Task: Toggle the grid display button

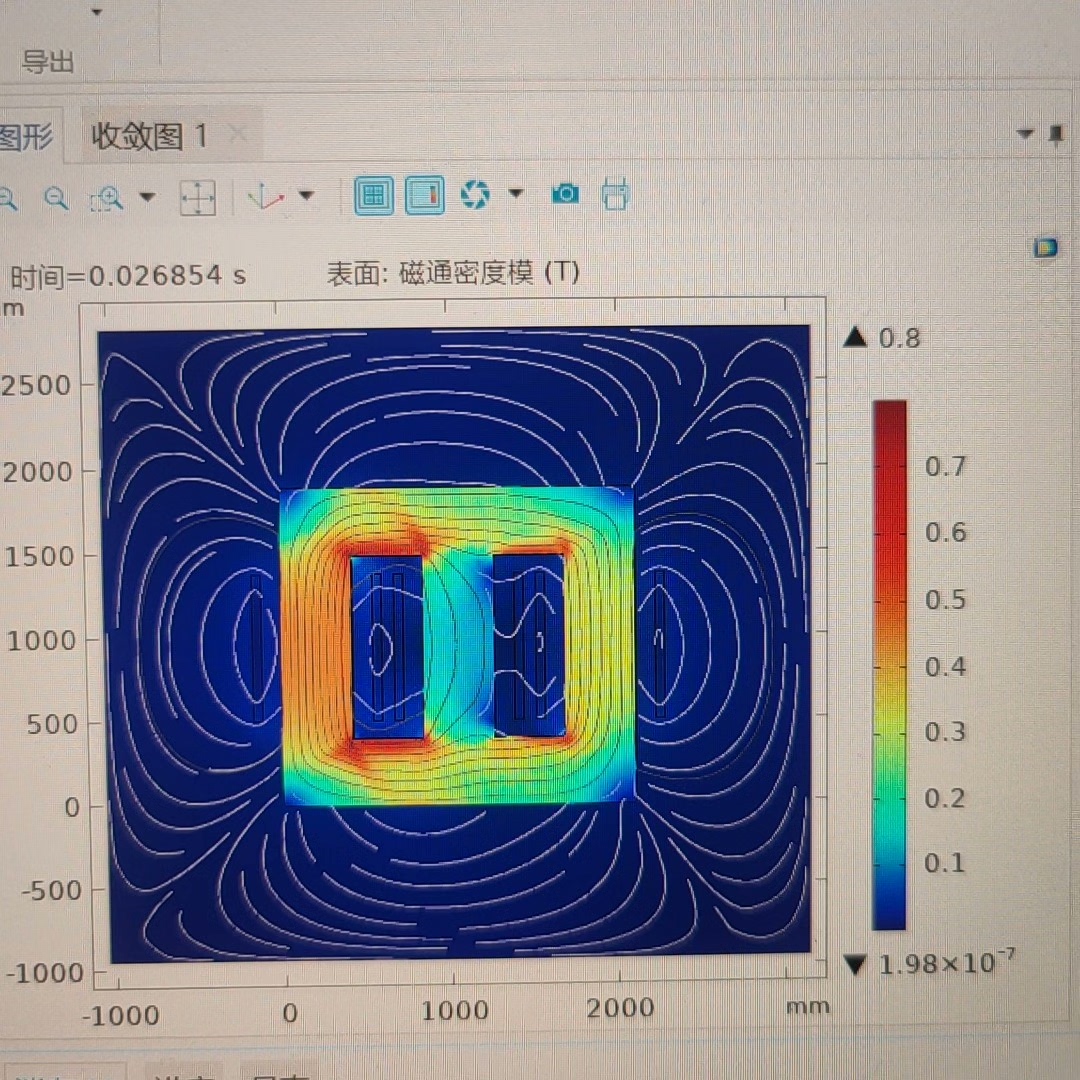Action: tap(373, 196)
